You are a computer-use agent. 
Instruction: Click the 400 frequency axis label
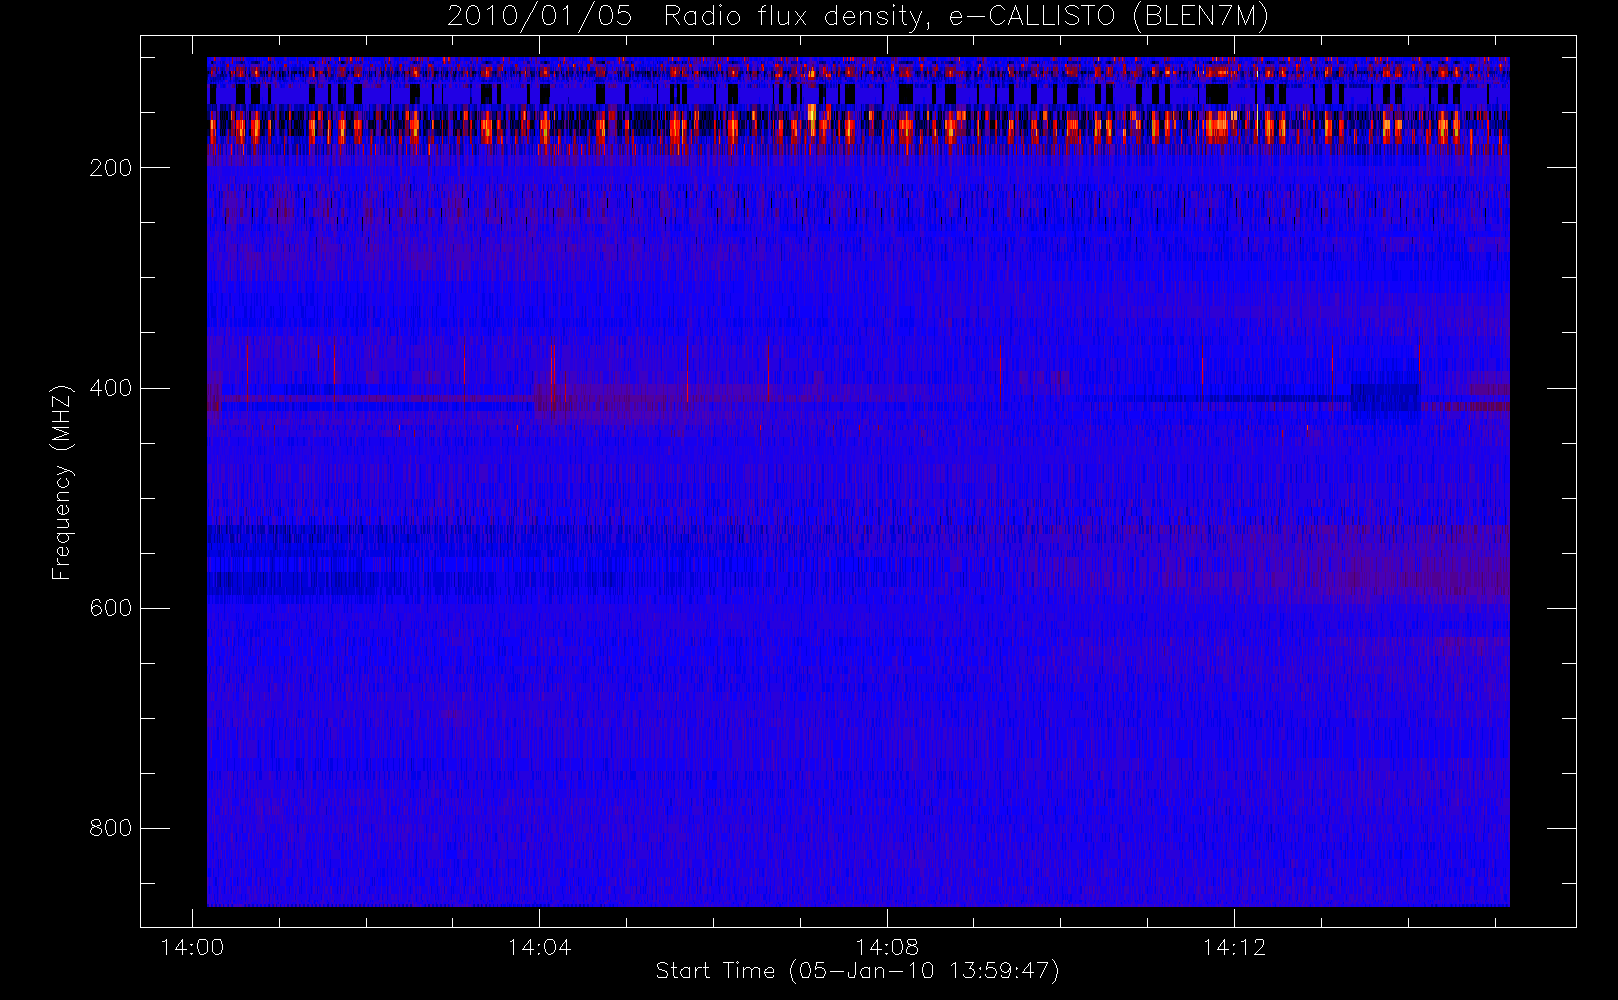coord(110,388)
